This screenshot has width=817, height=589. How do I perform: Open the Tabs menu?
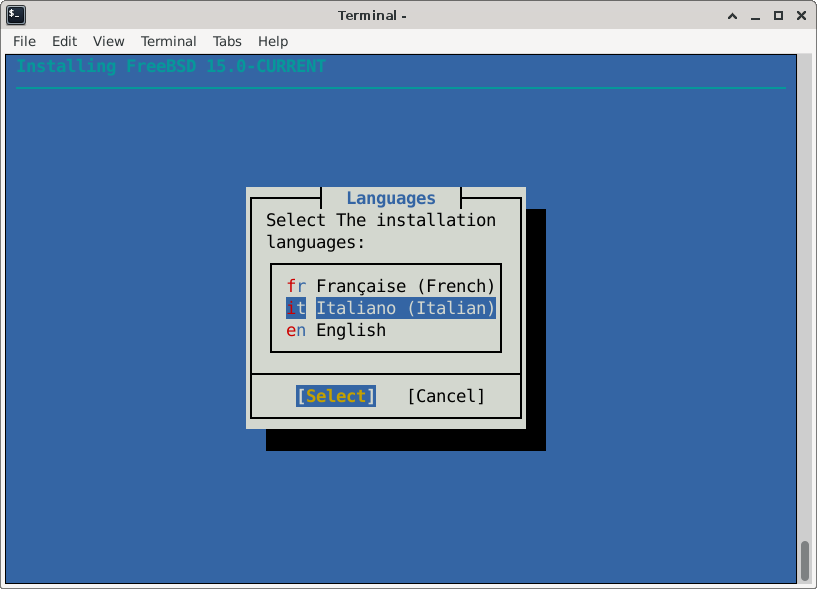pyautogui.click(x=227, y=41)
